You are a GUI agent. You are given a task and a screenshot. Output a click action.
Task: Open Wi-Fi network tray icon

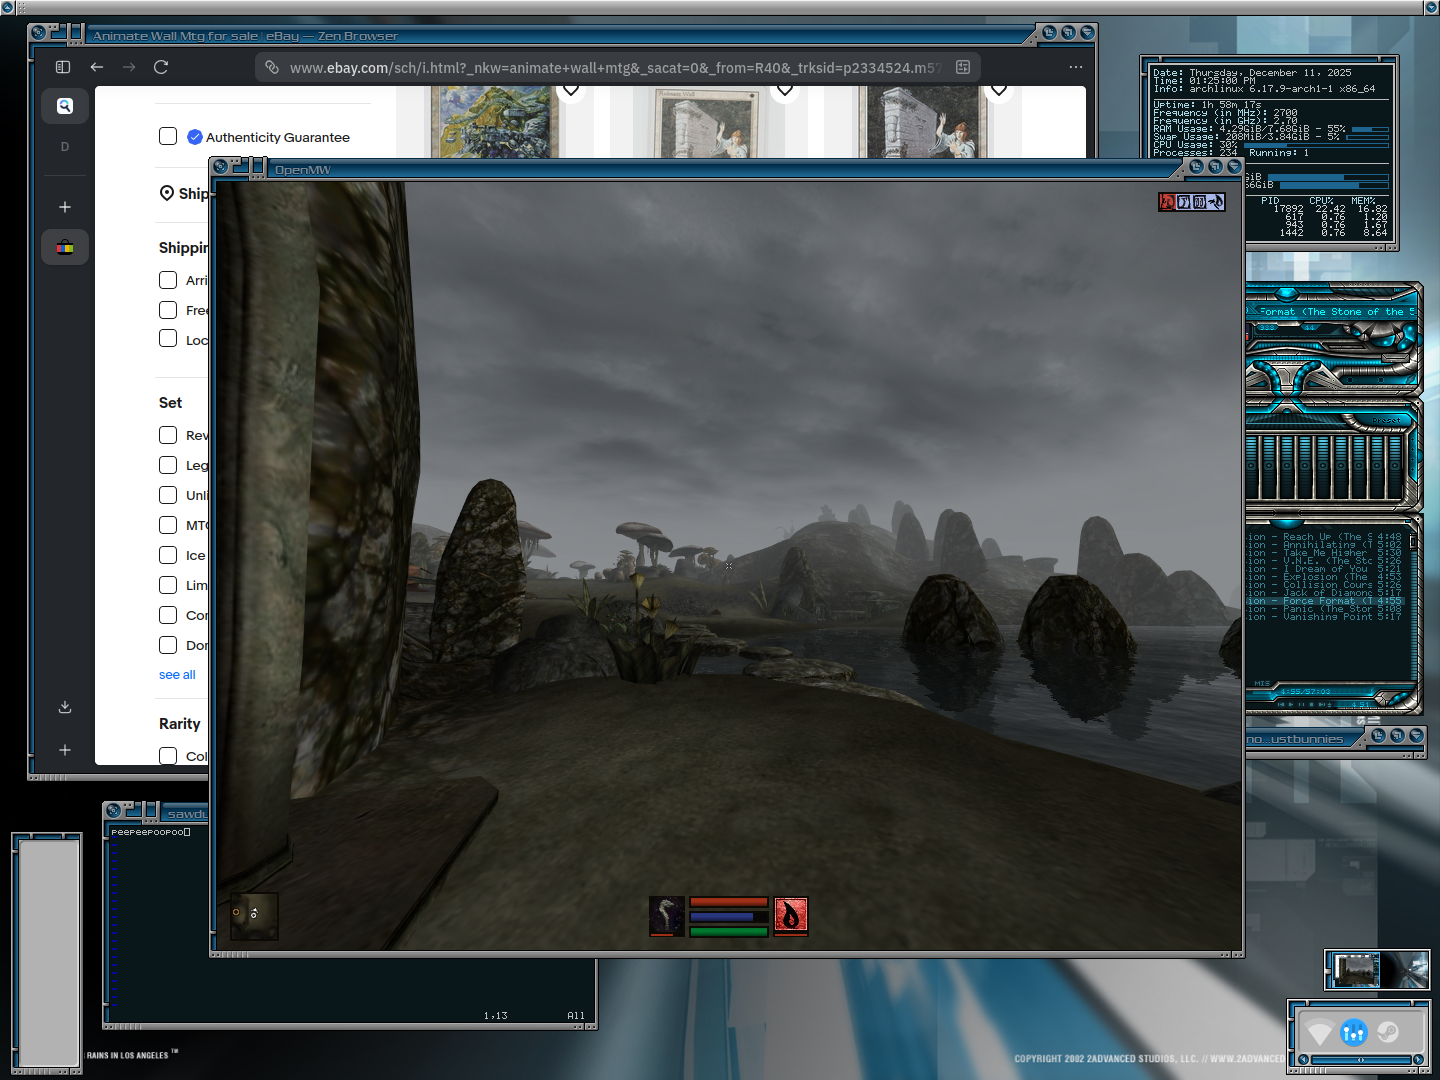click(1320, 1032)
